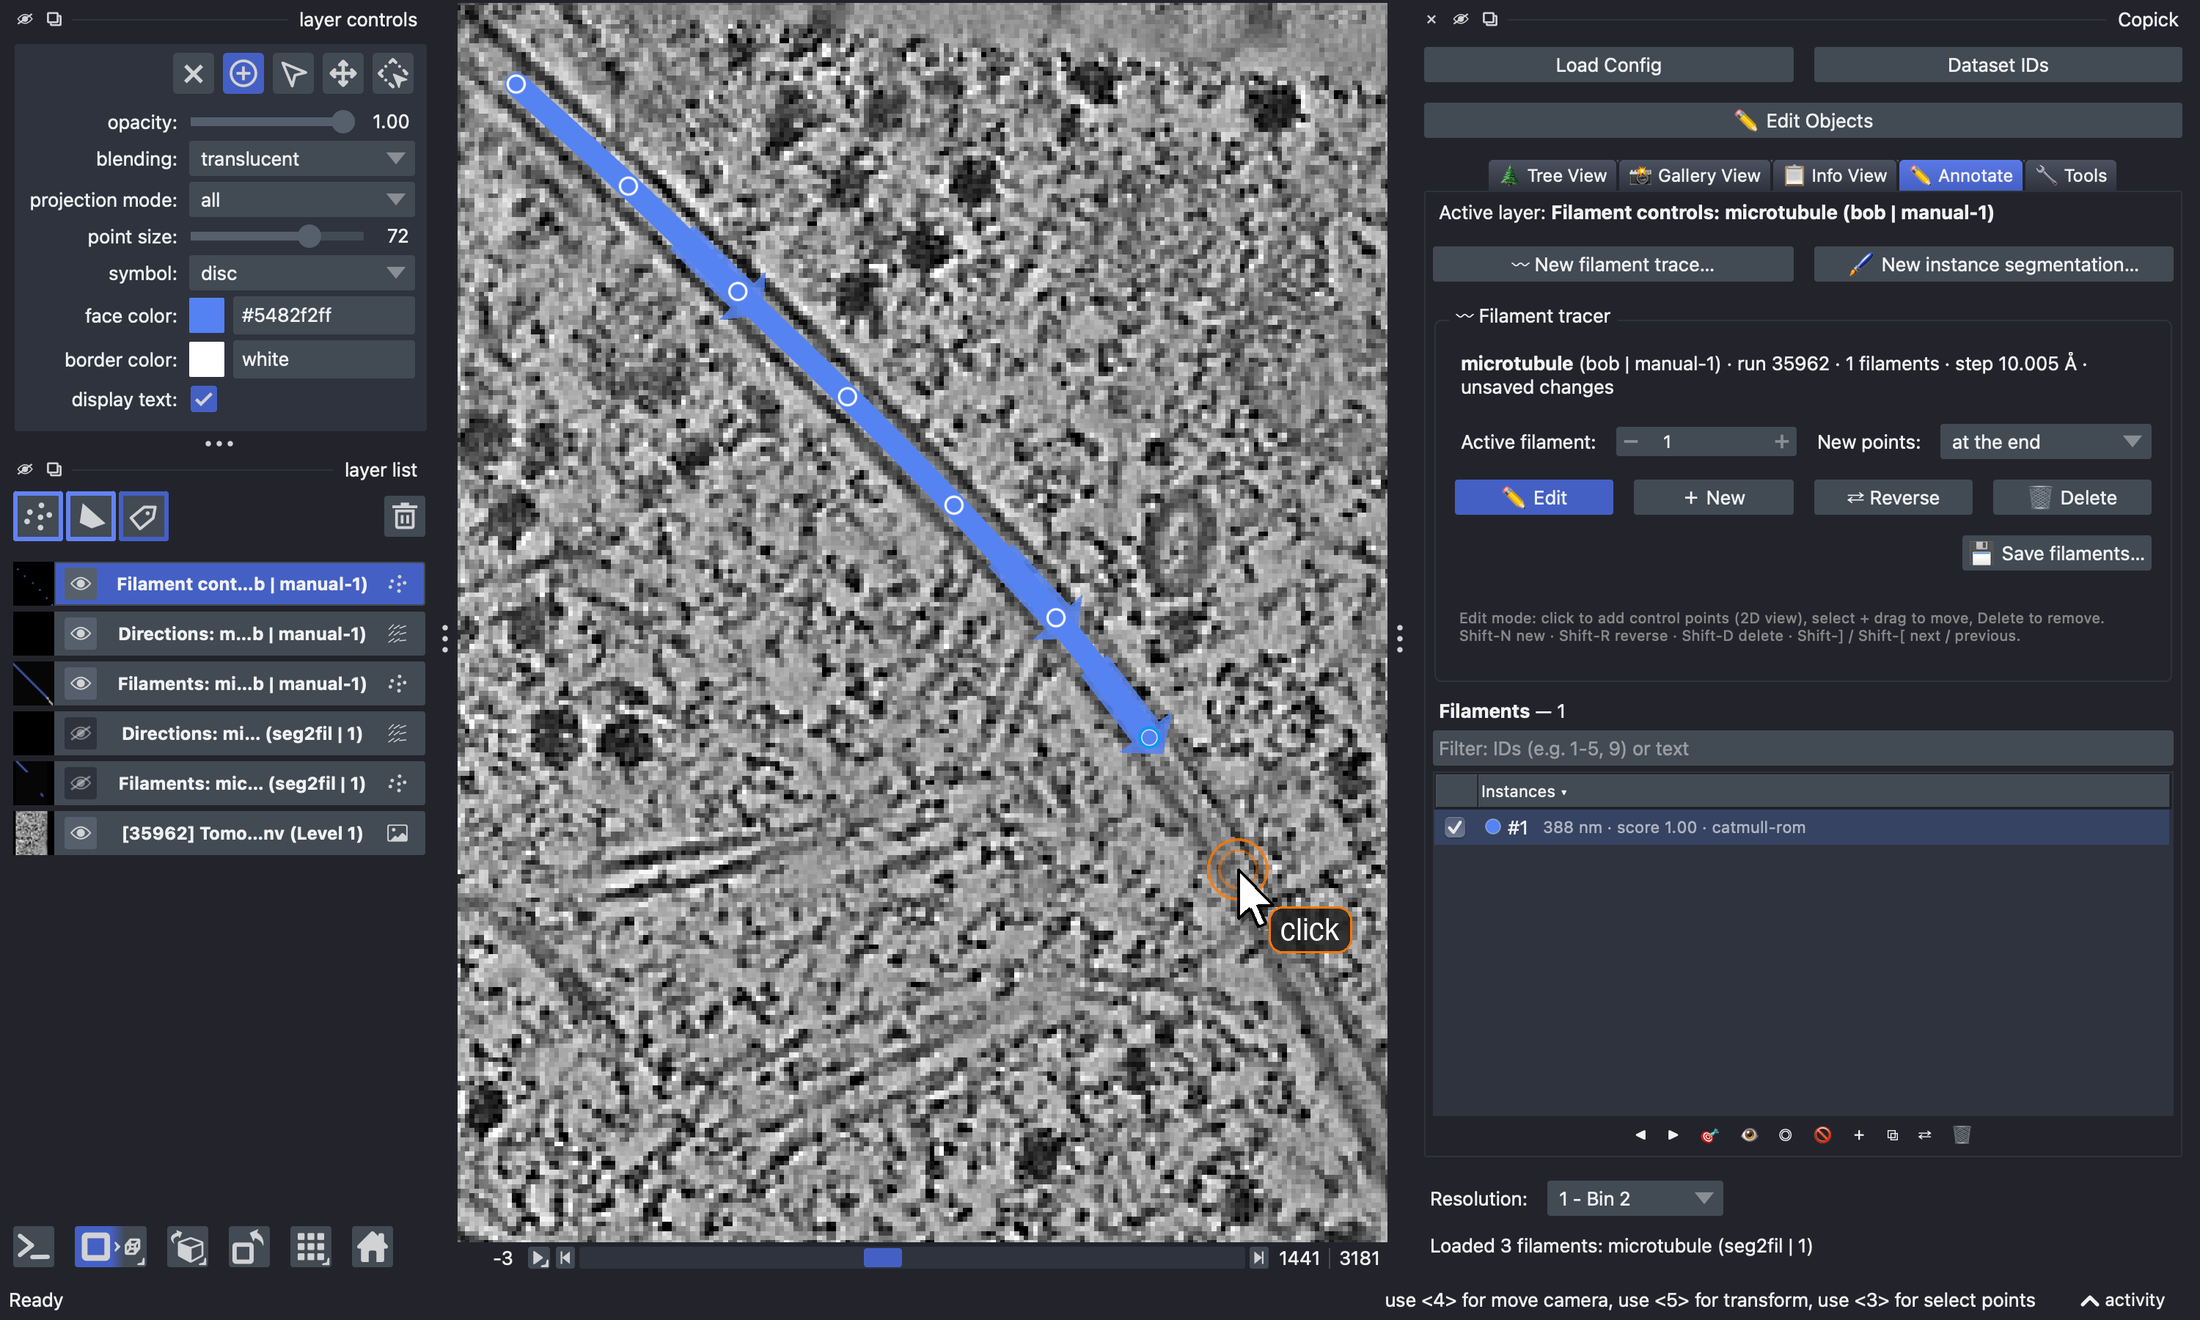Open the projection mode dropdown

(x=302, y=200)
